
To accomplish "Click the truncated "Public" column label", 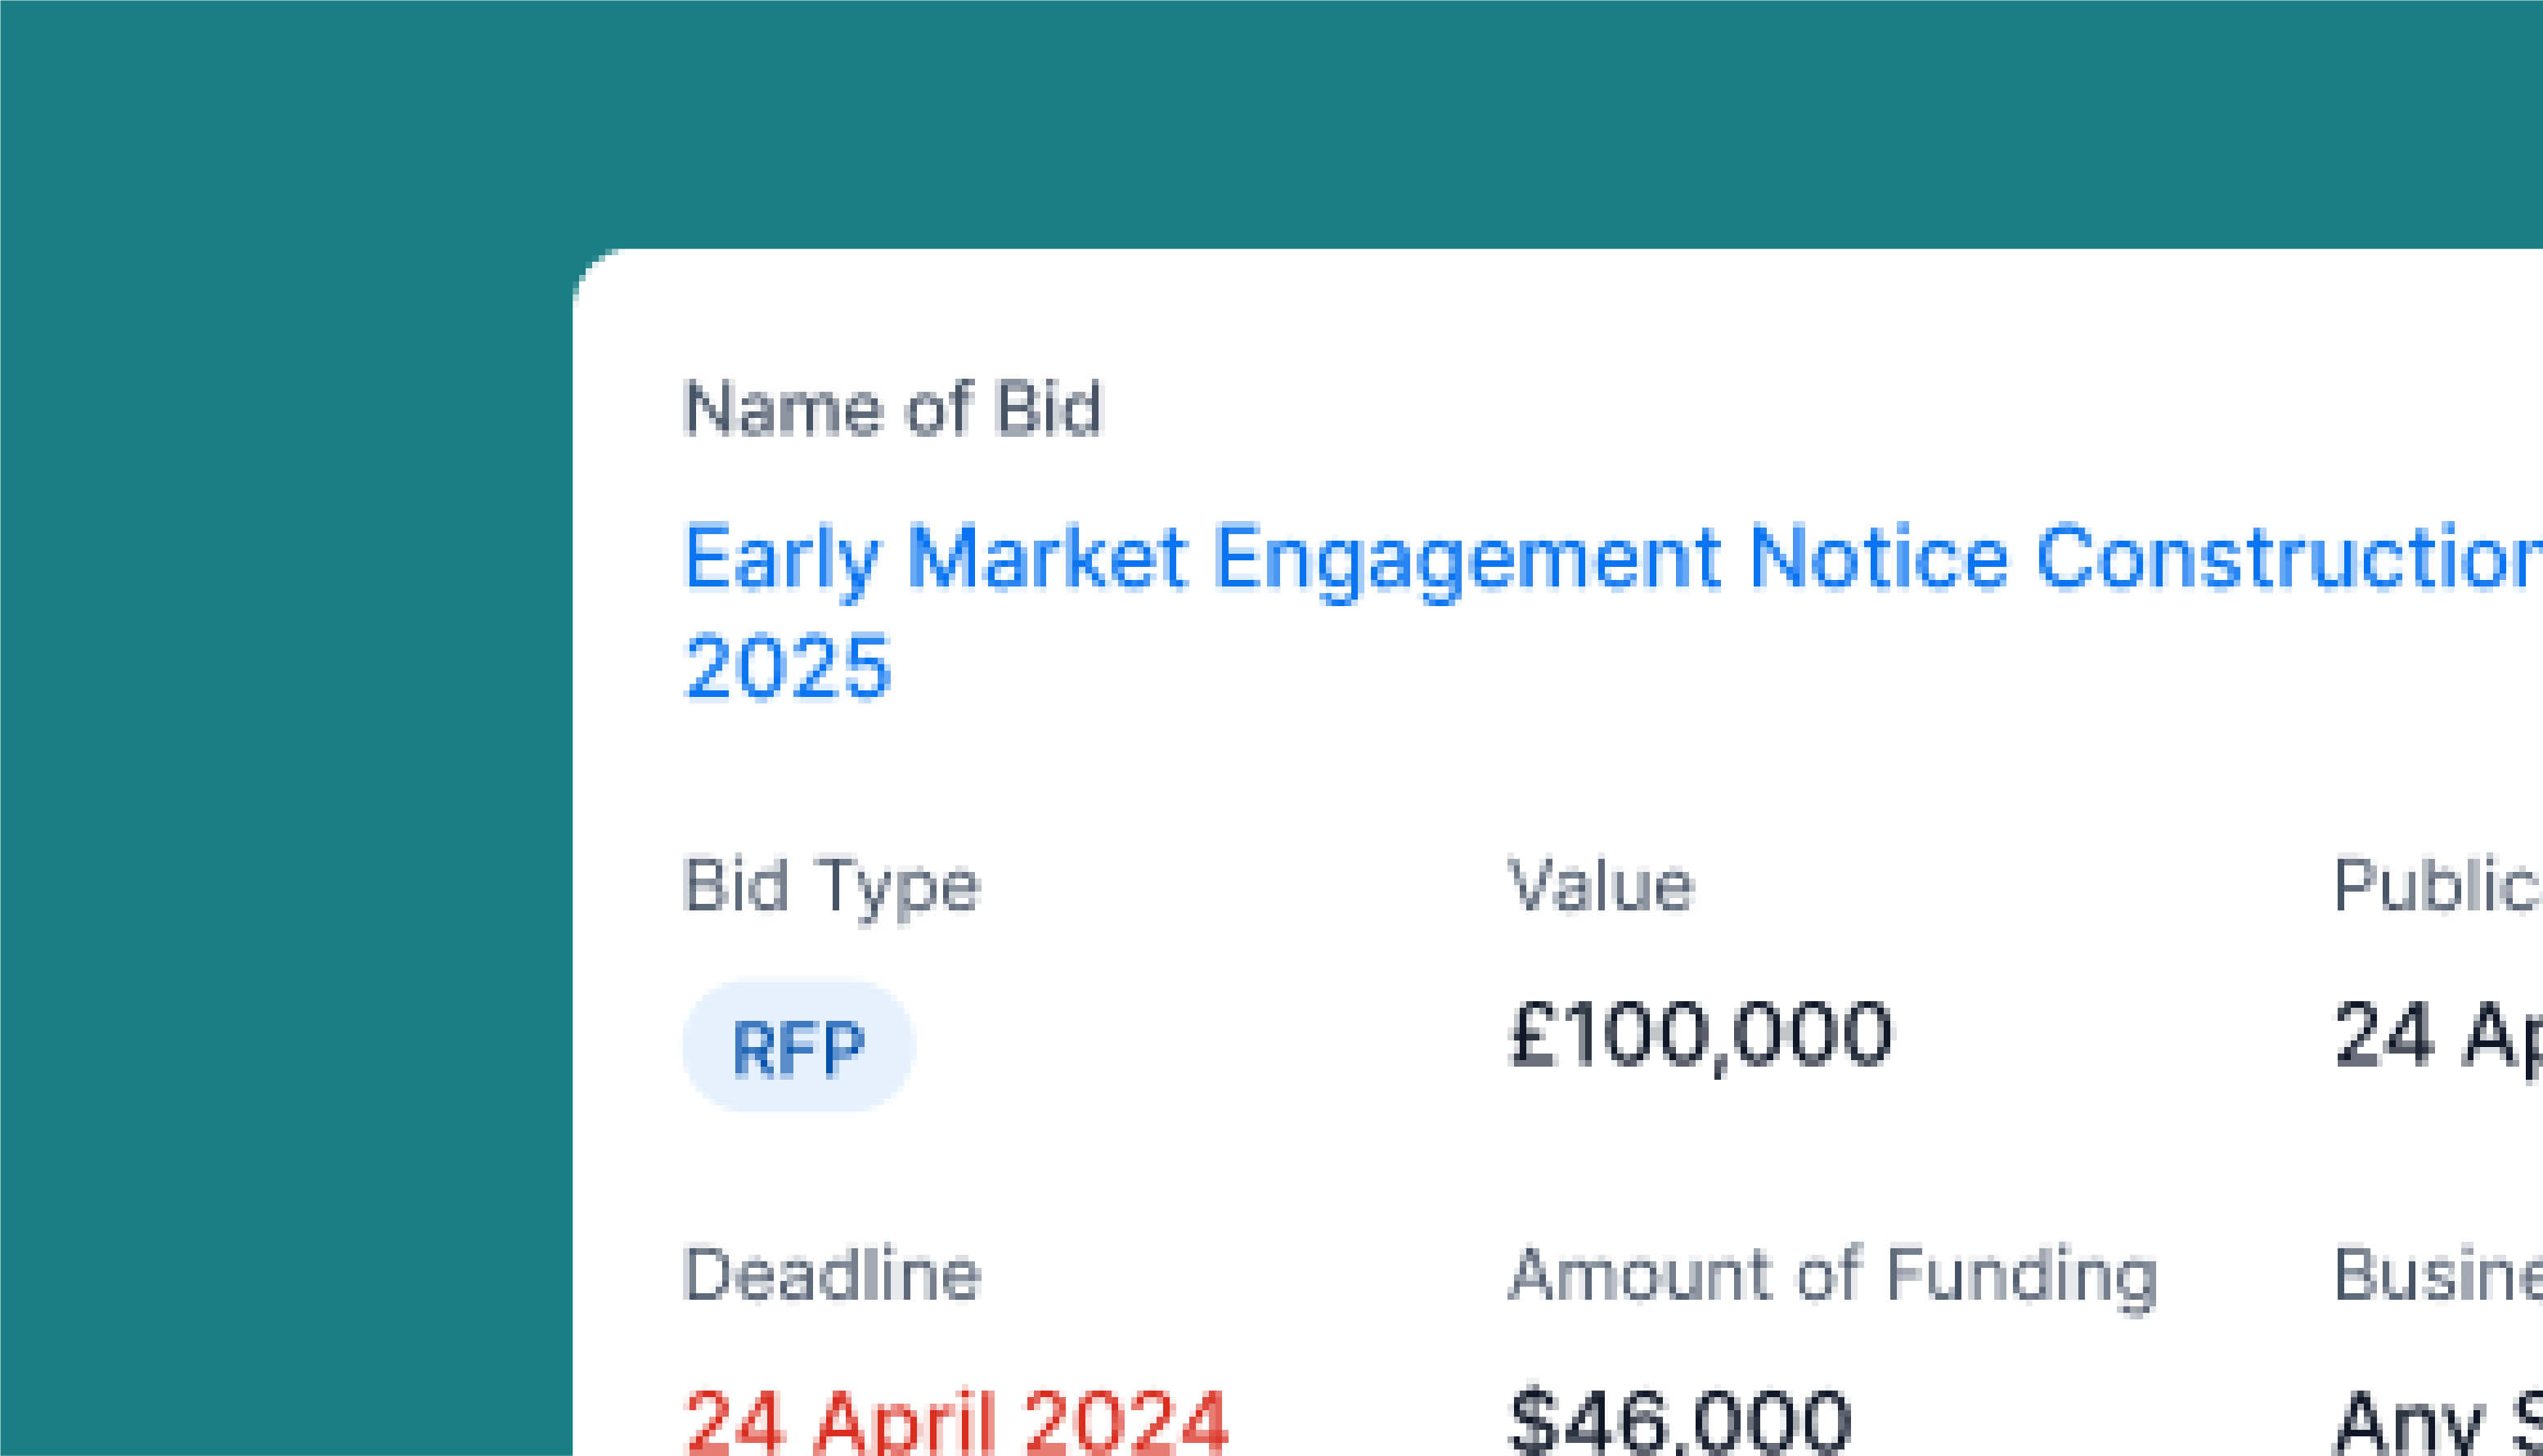I will (x=2436, y=886).
